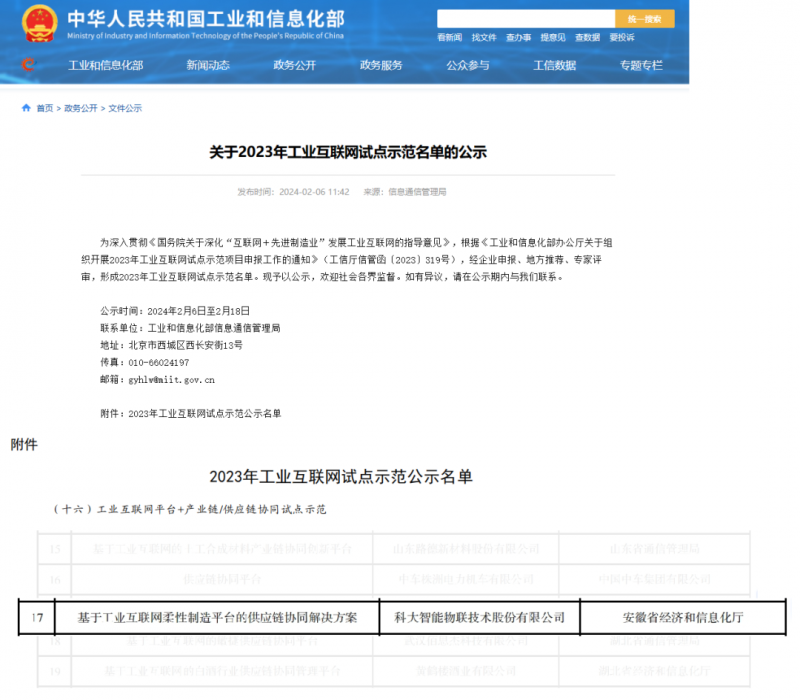The image size is (800, 700).
Task: Click the 统一搜索 search button
Action: pos(644,19)
